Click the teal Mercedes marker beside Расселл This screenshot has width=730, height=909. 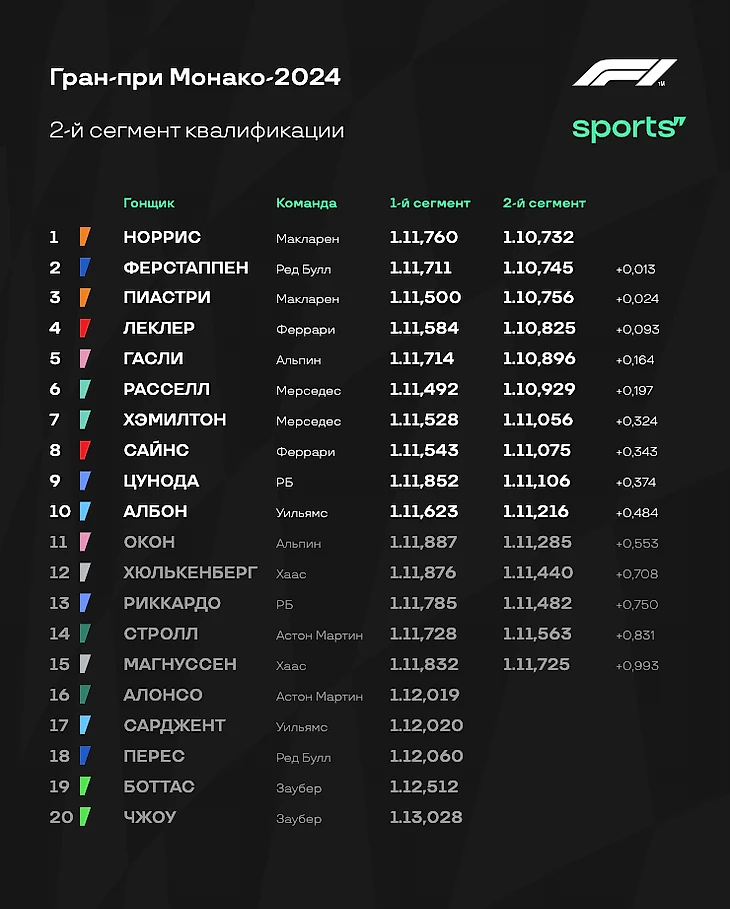pyautogui.click(x=85, y=389)
